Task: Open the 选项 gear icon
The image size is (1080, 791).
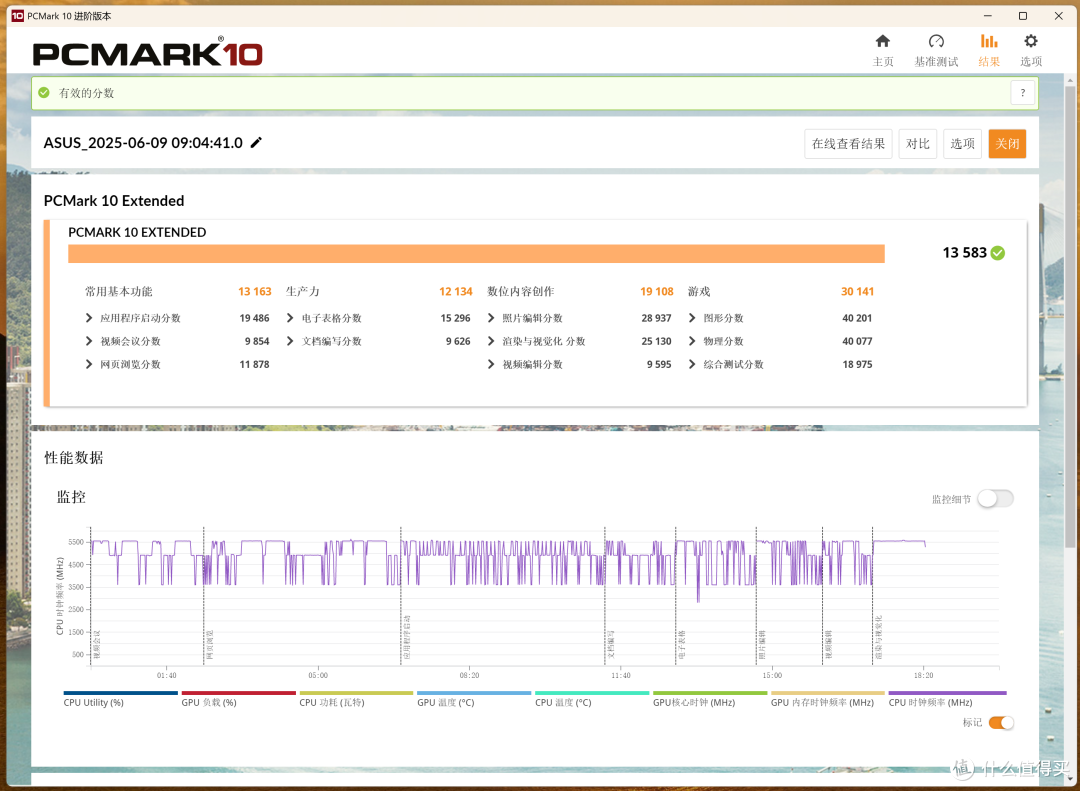Action: click(x=1030, y=41)
